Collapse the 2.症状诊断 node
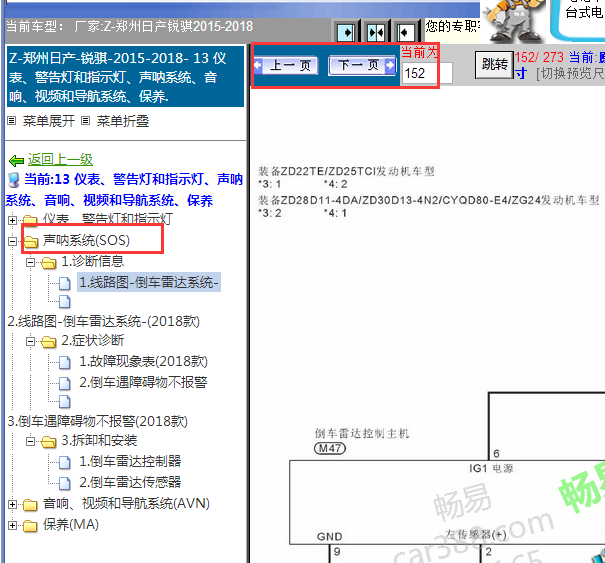 [30, 342]
